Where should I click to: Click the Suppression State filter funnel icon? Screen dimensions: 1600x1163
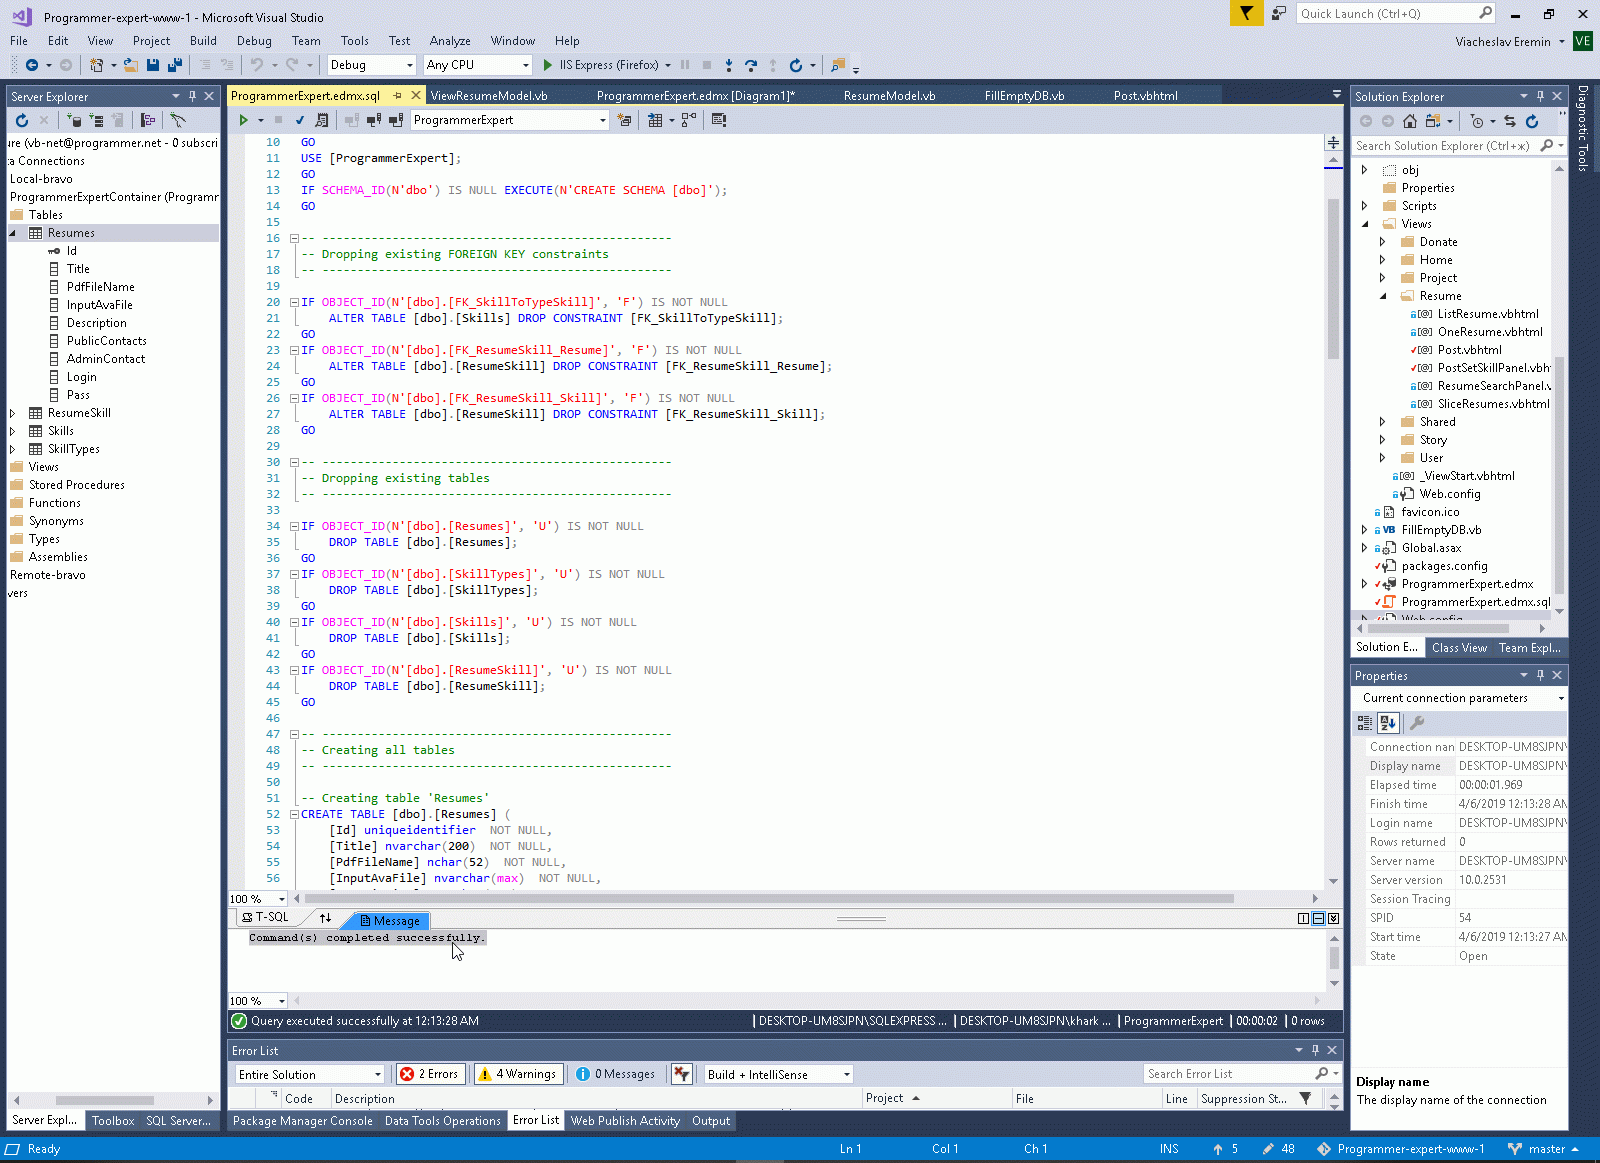click(1305, 1098)
